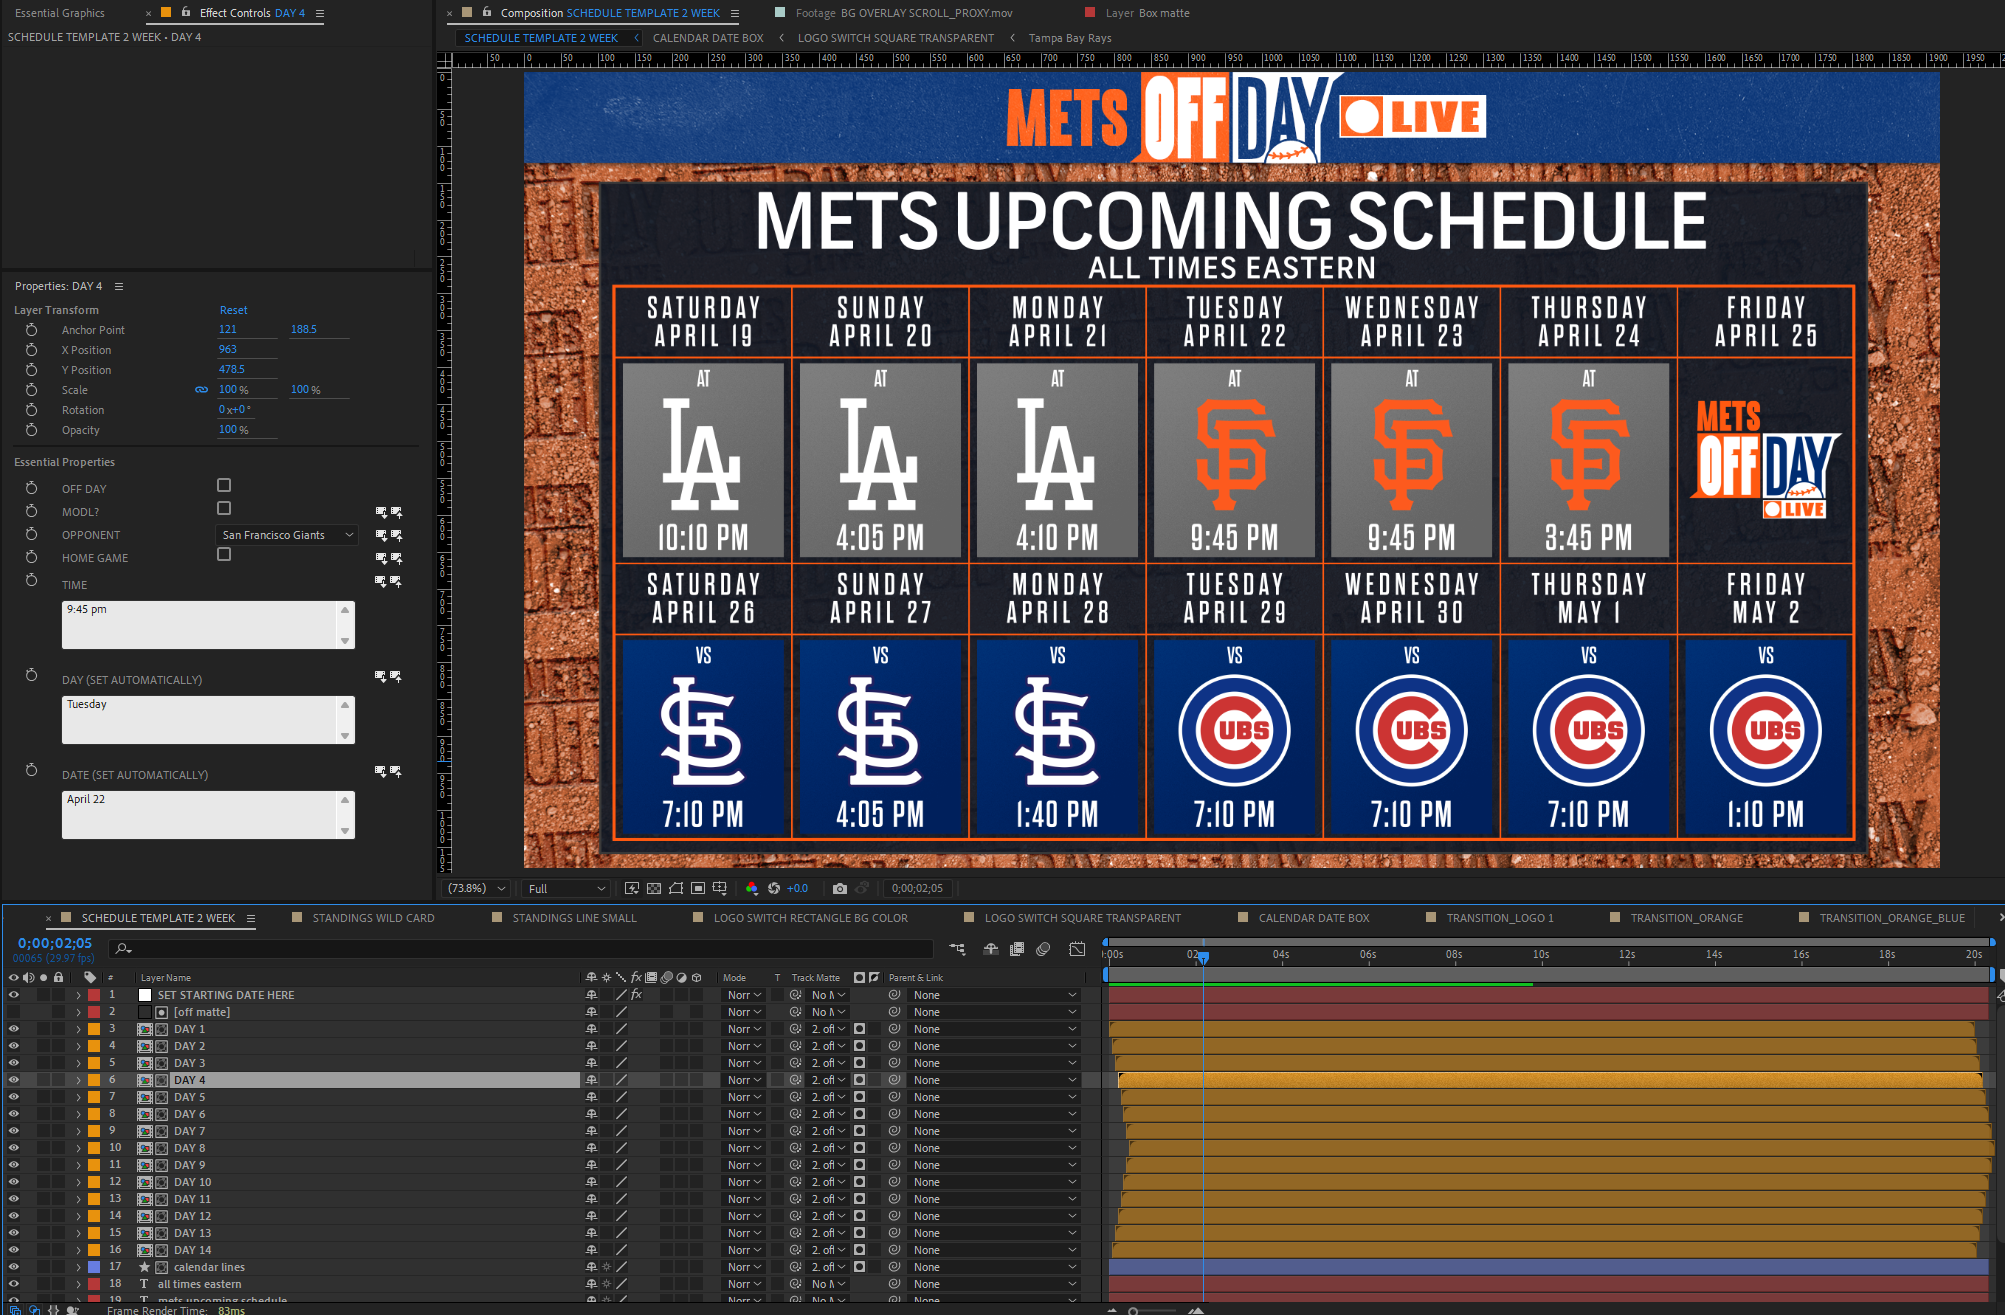Screen dimensions: 2005x1315
Task: Open the CALENDAR DATE BOX timeline tab
Action: coord(1313,918)
